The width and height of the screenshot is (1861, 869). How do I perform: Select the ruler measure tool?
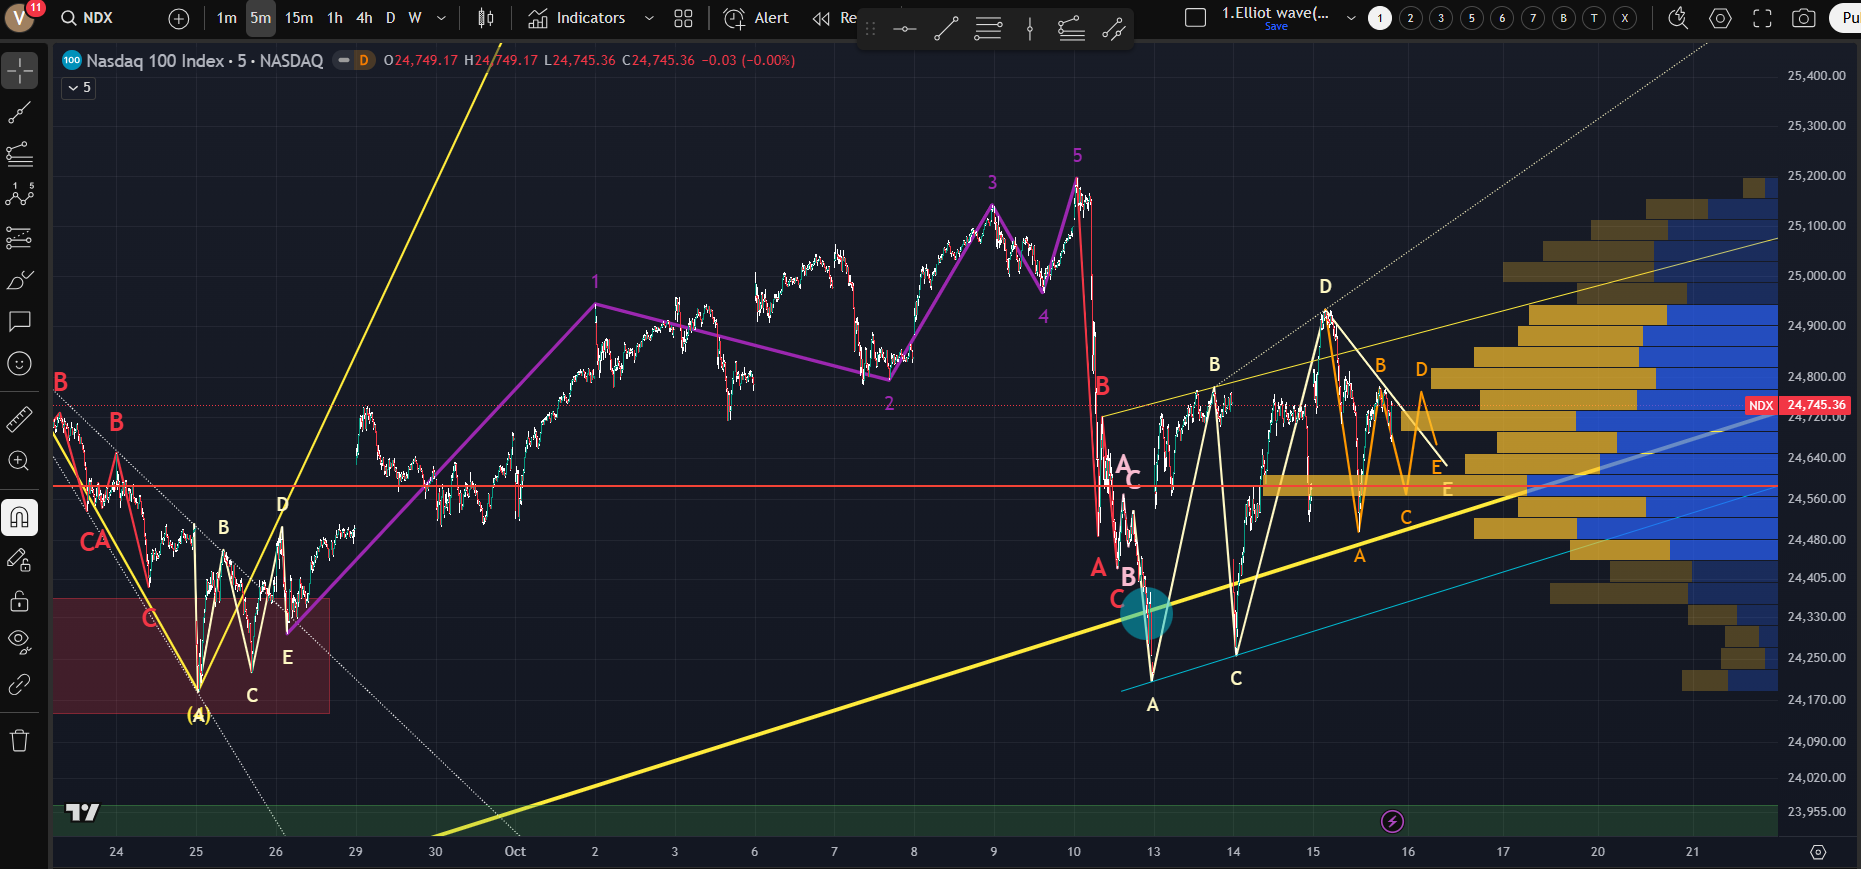(x=19, y=419)
